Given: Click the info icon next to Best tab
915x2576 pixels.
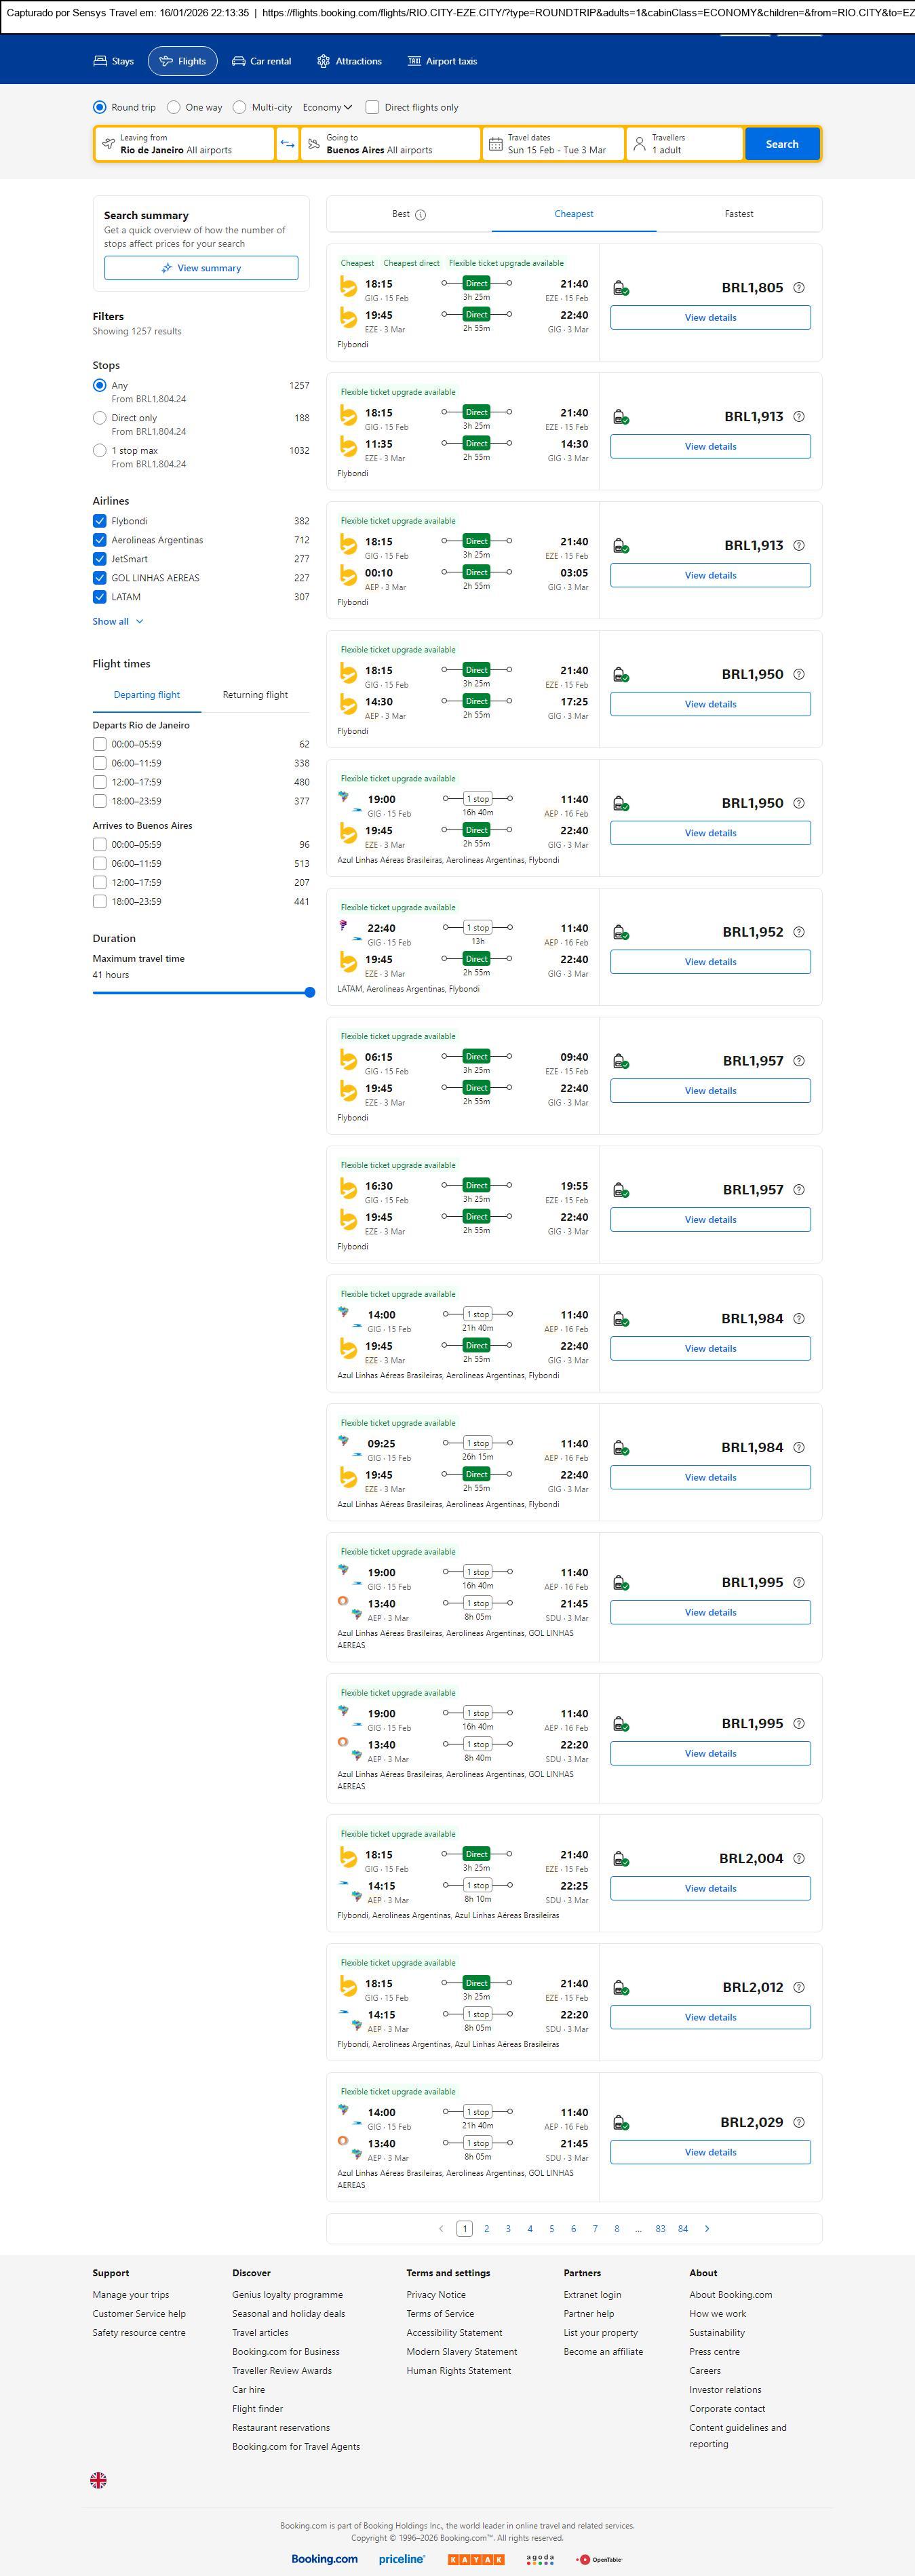Looking at the screenshot, I should click(x=420, y=215).
